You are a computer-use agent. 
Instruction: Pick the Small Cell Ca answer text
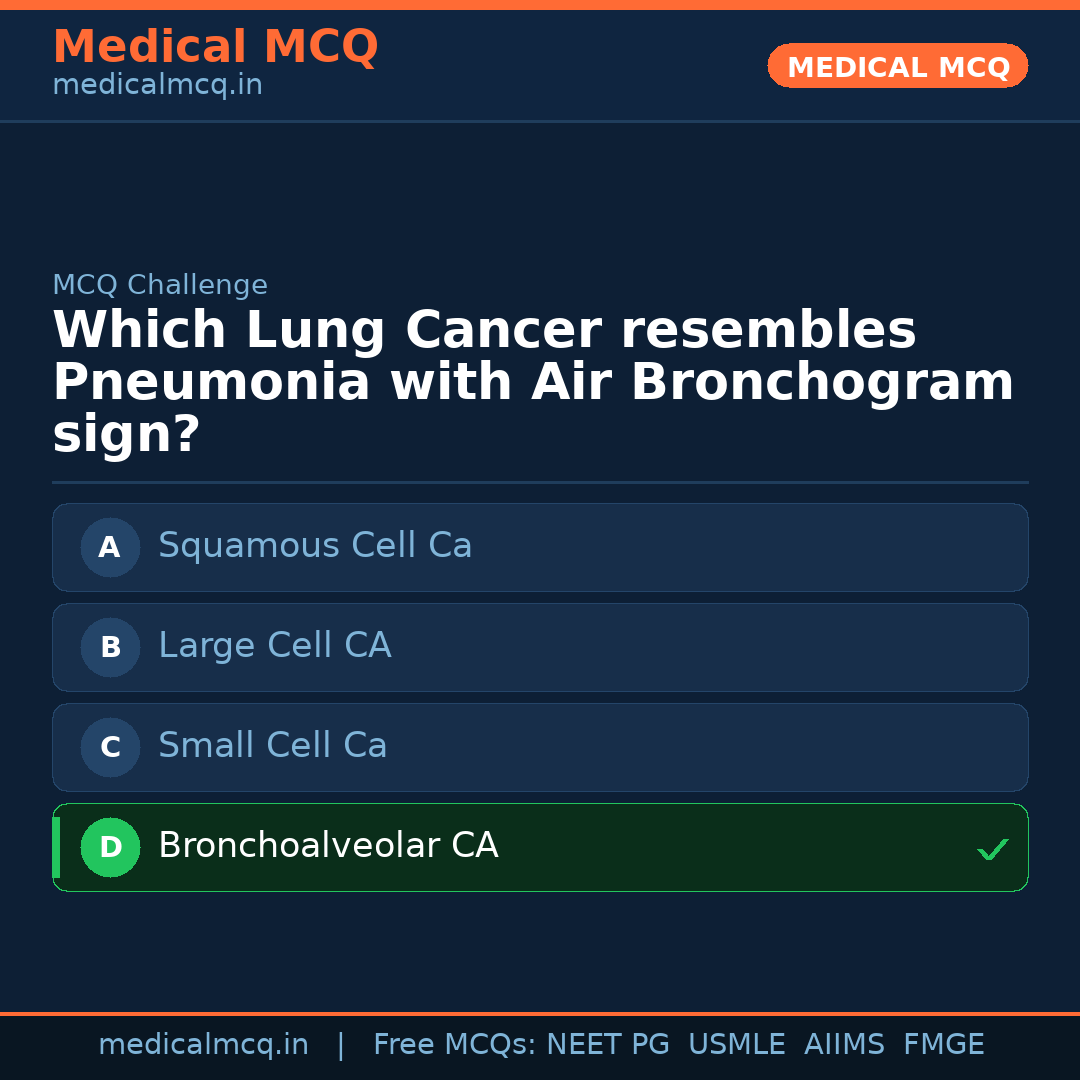272,746
